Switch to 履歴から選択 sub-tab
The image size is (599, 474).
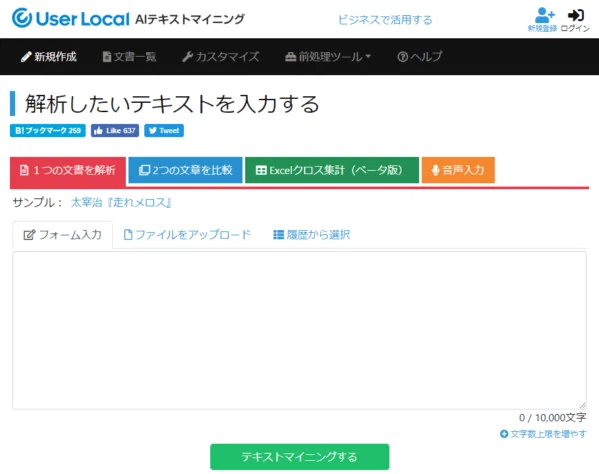(x=311, y=235)
